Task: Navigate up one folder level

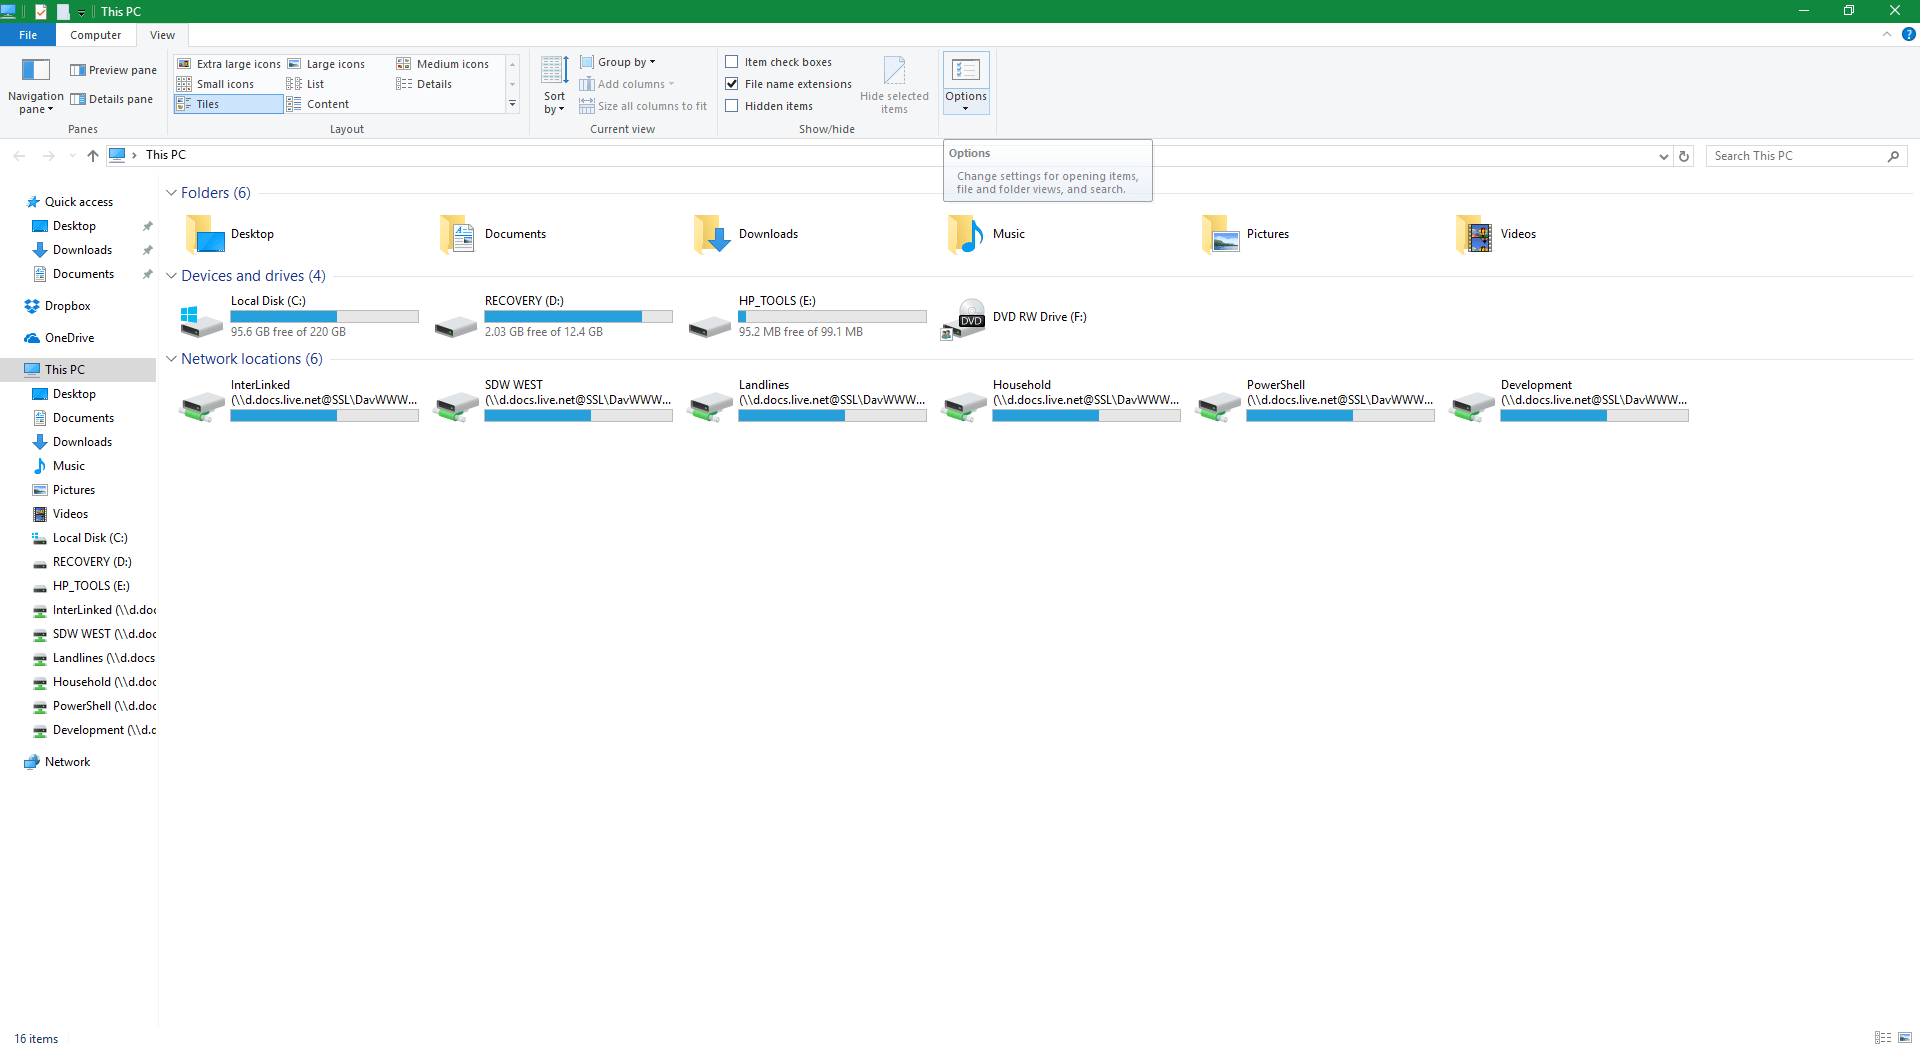Action: coord(92,156)
